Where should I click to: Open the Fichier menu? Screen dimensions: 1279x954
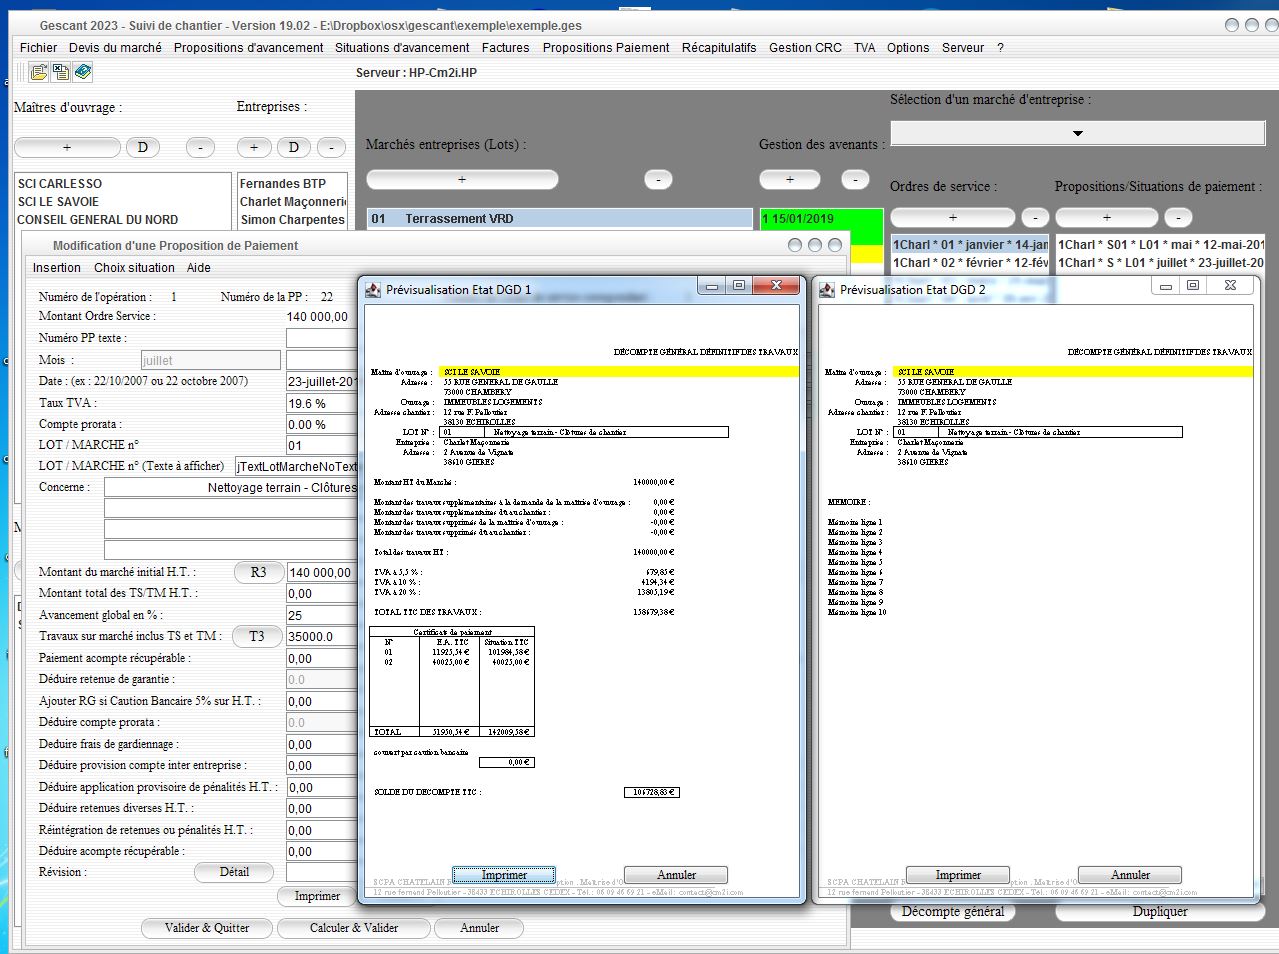click(39, 47)
